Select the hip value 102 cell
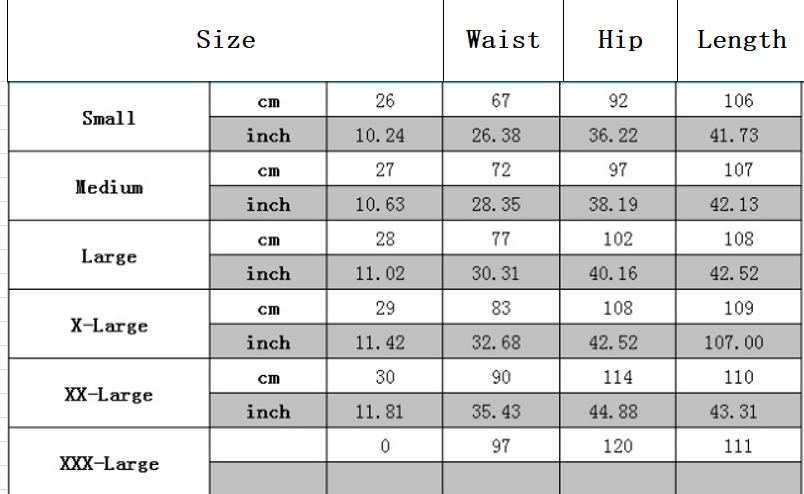This screenshot has width=804, height=494. [x=618, y=239]
